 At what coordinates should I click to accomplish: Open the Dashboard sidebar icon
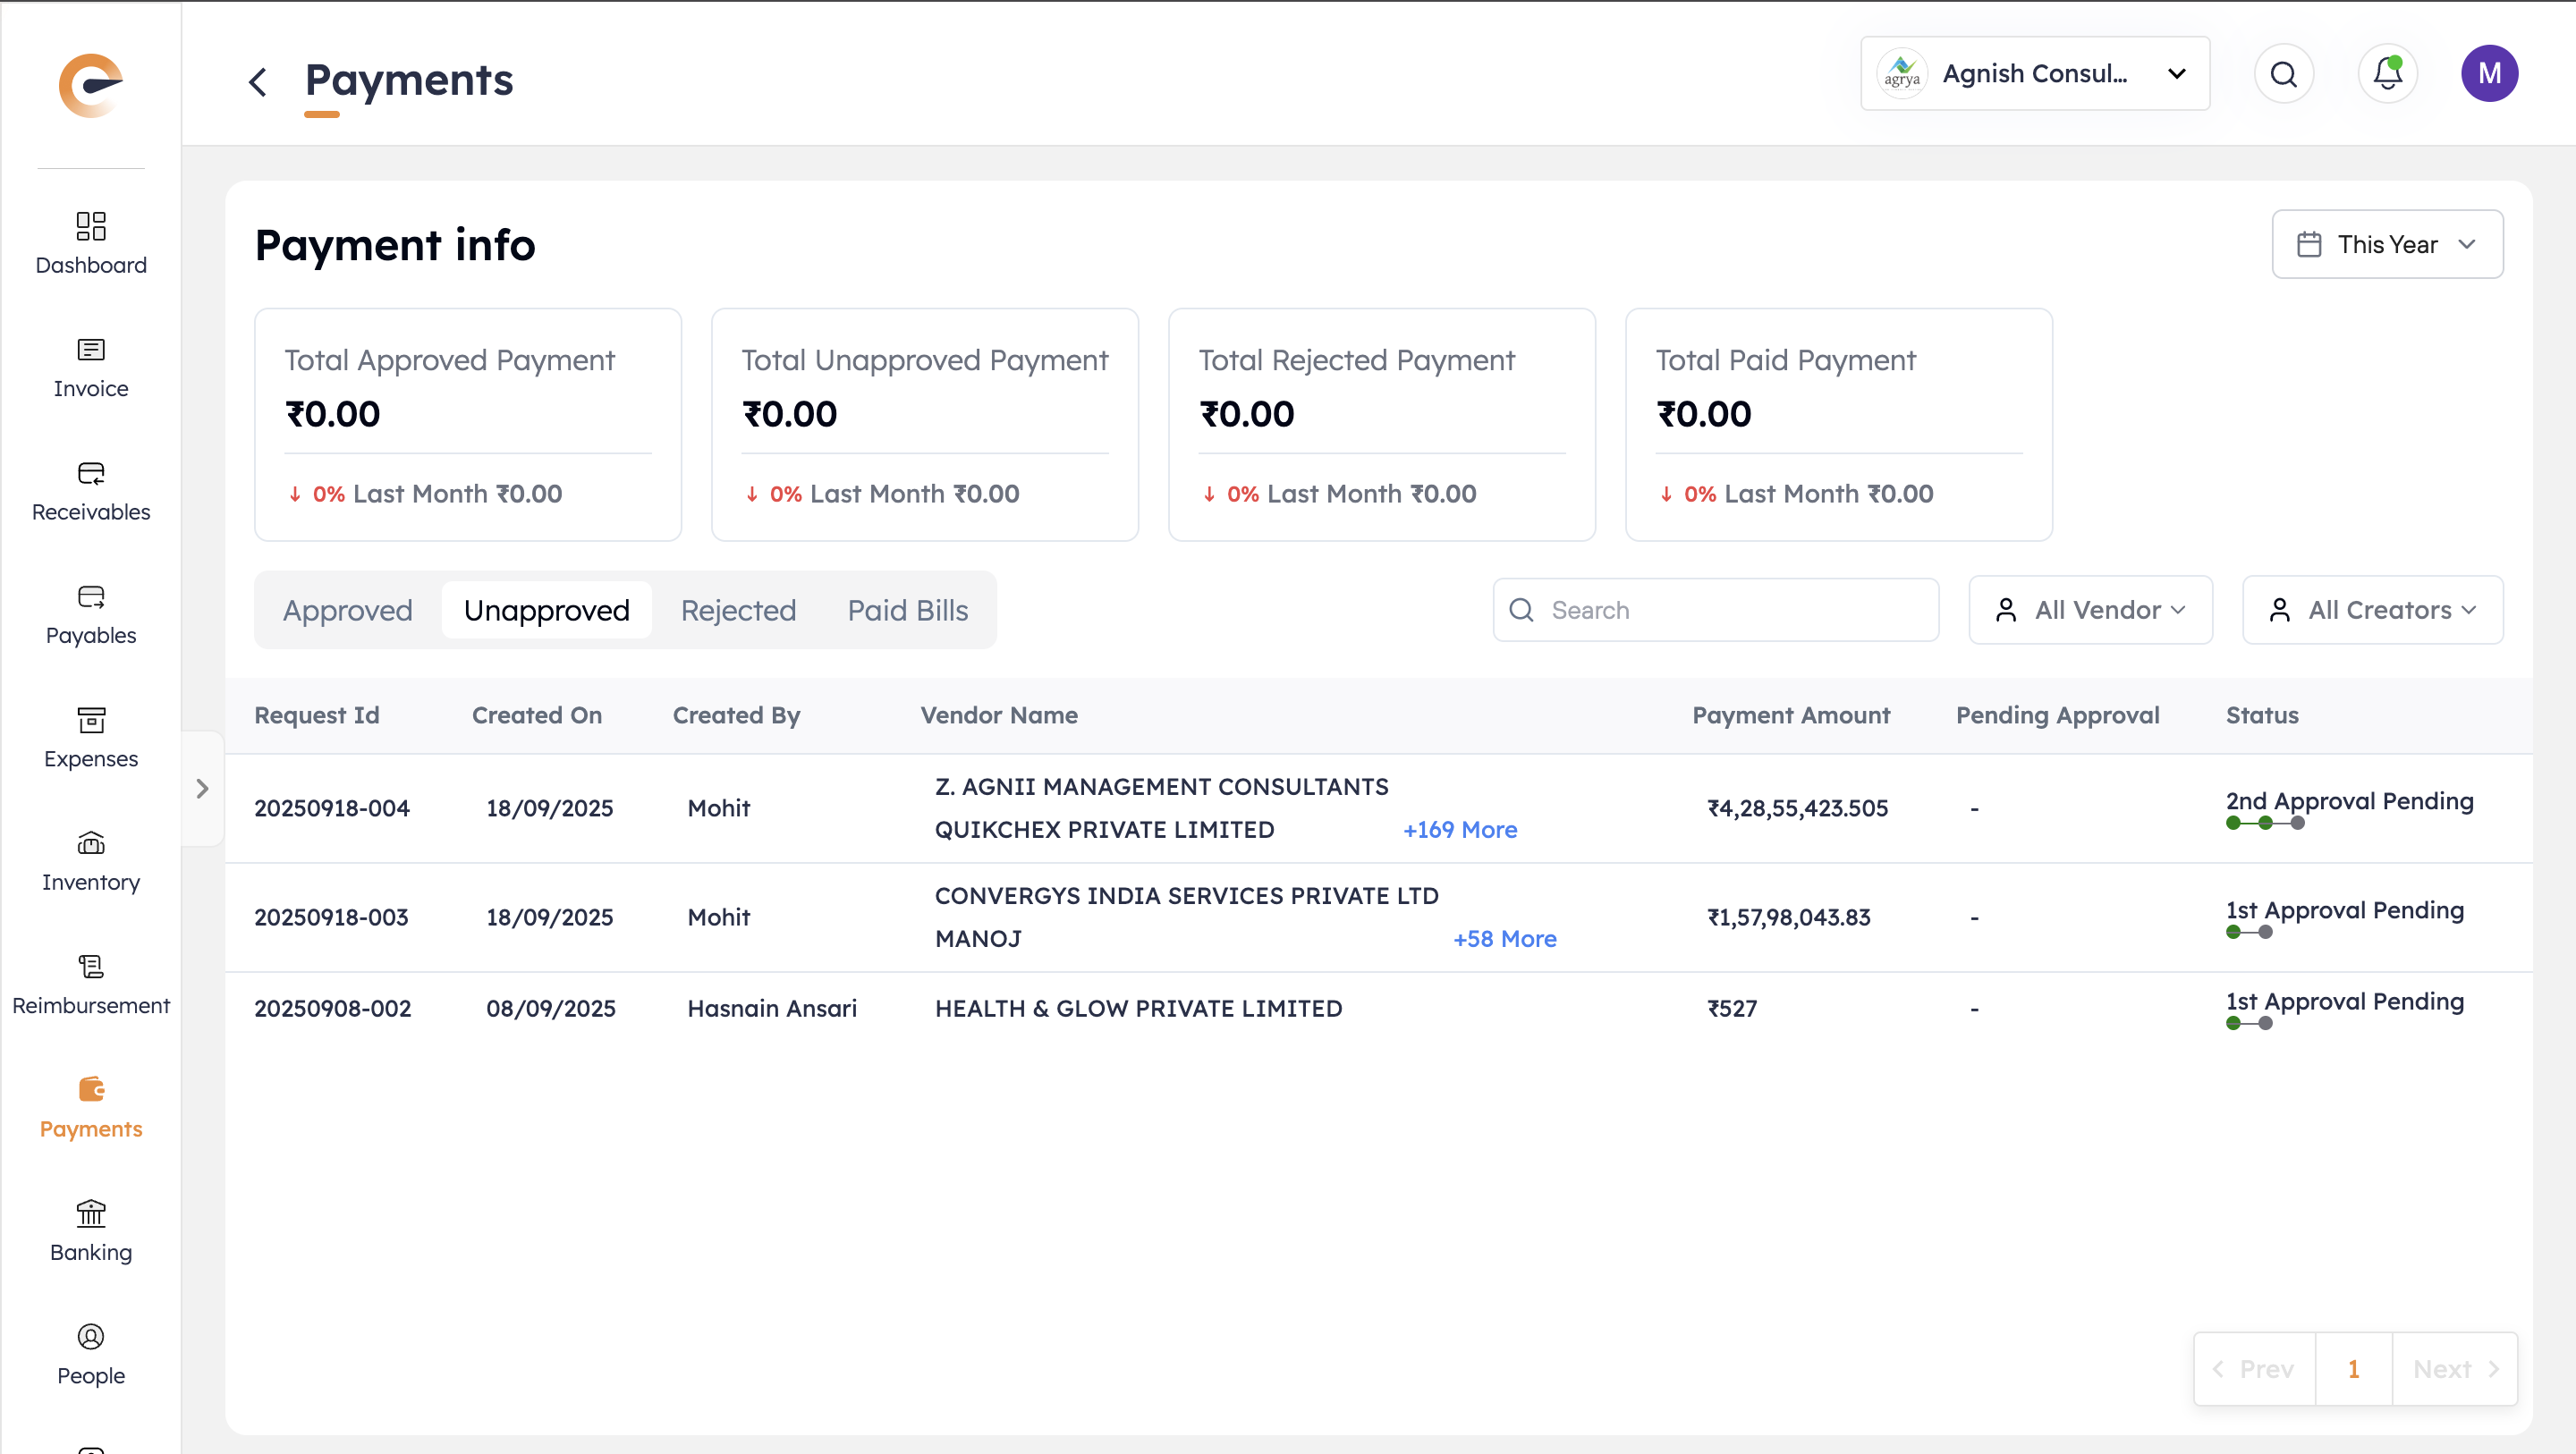[x=91, y=226]
